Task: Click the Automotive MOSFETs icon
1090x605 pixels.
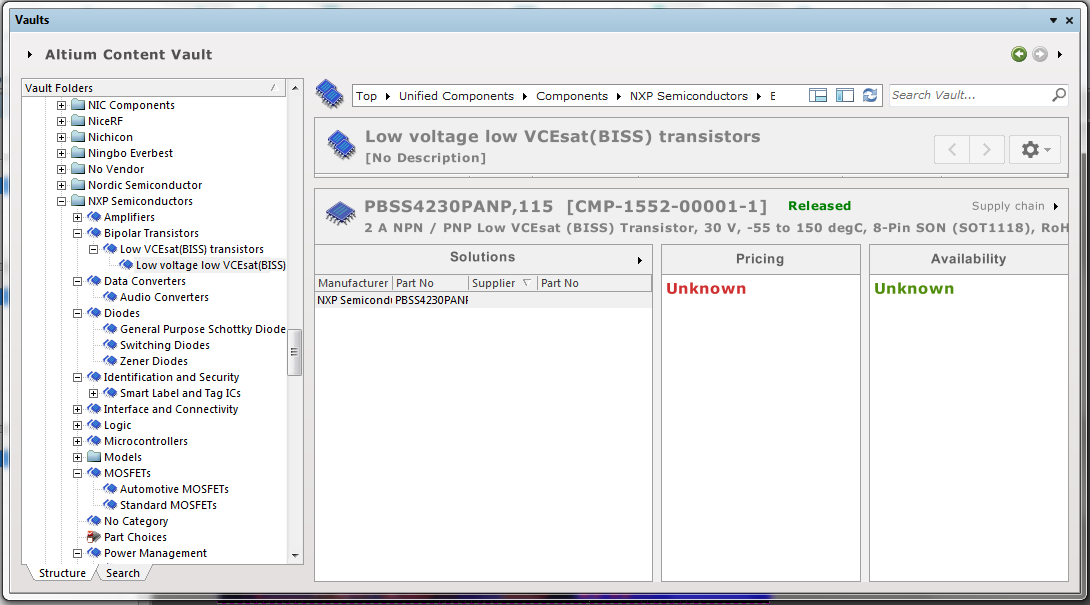Action: (x=110, y=489)
